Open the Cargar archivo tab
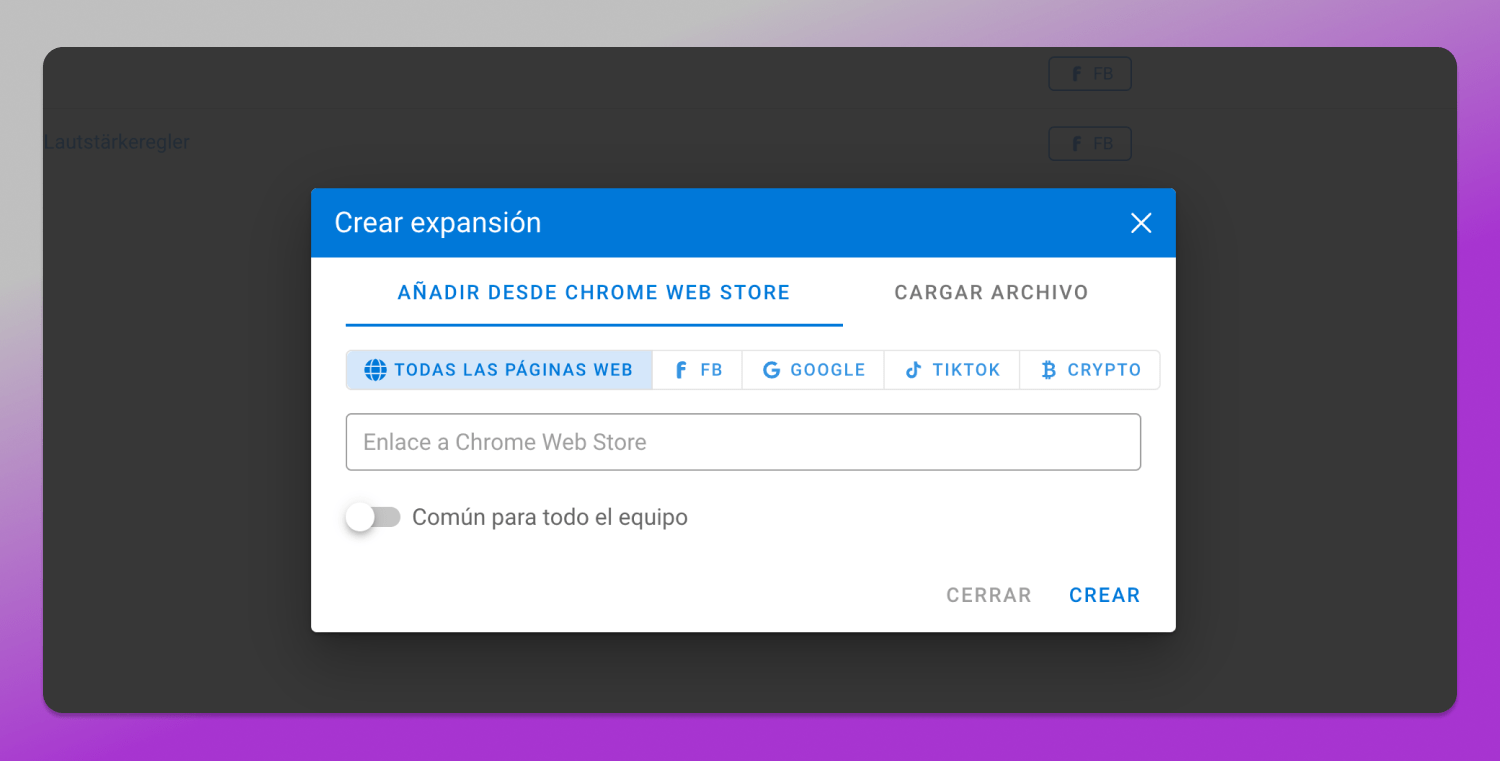1500x761 pixels. click(991, 293)
